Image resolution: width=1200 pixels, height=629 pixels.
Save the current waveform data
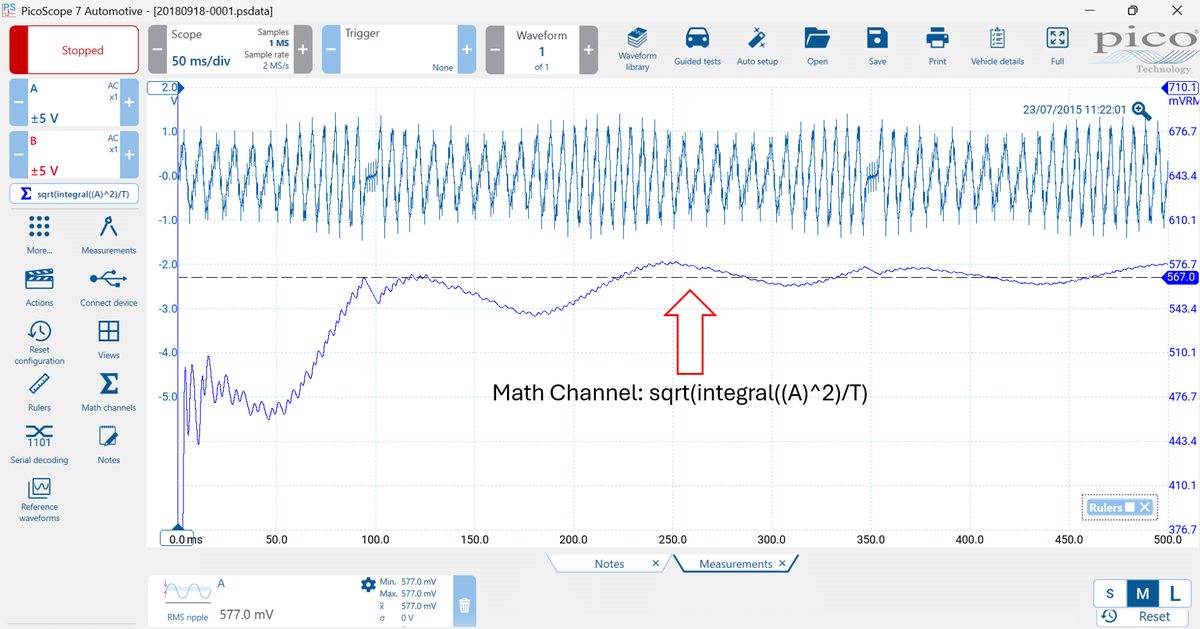tap(877, 48)
